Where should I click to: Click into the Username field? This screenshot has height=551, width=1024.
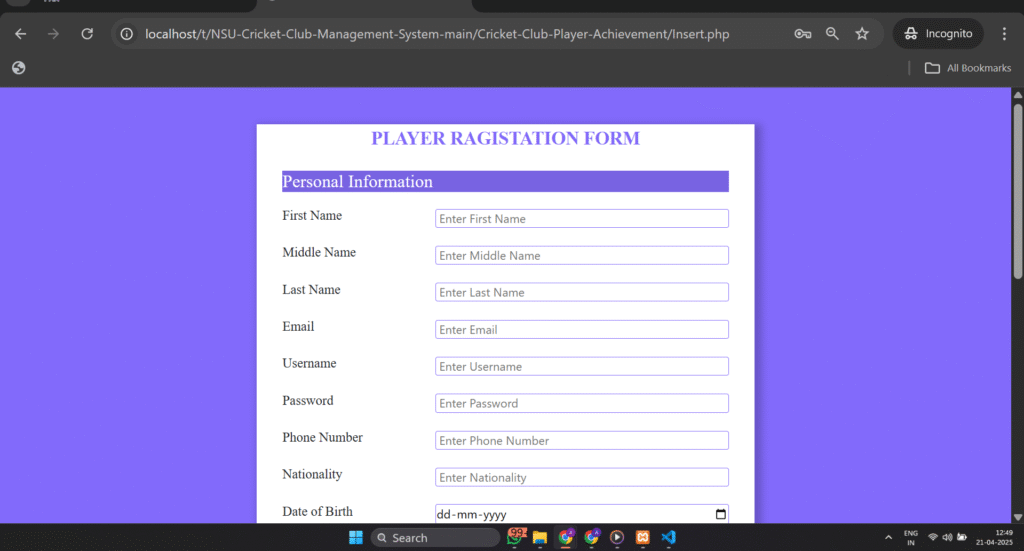point(582,366)
